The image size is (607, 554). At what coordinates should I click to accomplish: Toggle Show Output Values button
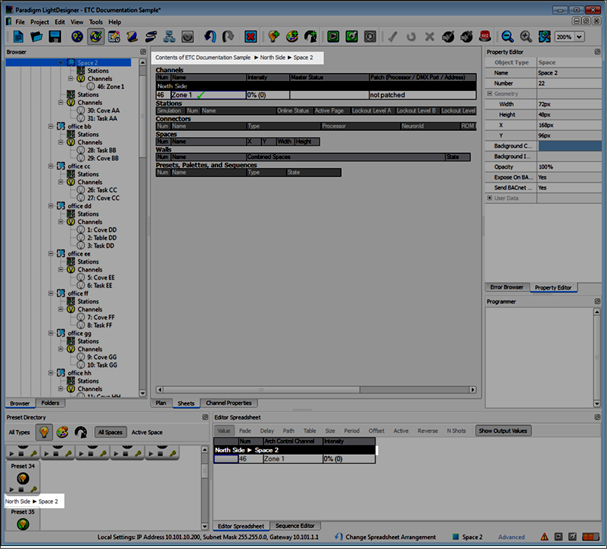503,431
